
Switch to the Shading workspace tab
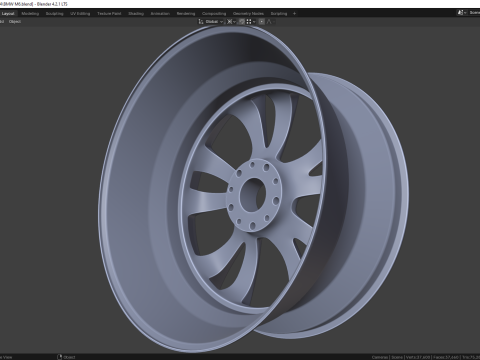coord(136,14)
